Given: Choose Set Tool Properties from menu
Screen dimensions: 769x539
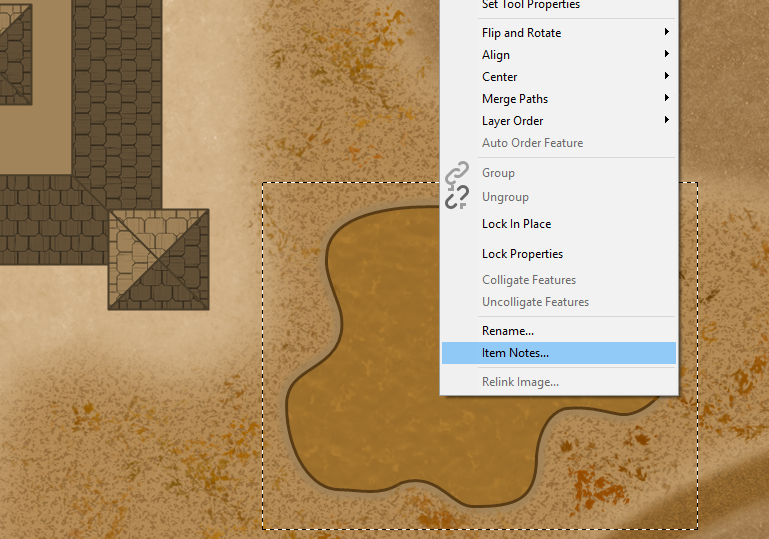Looking at the screenshot, I should point(530,5).
